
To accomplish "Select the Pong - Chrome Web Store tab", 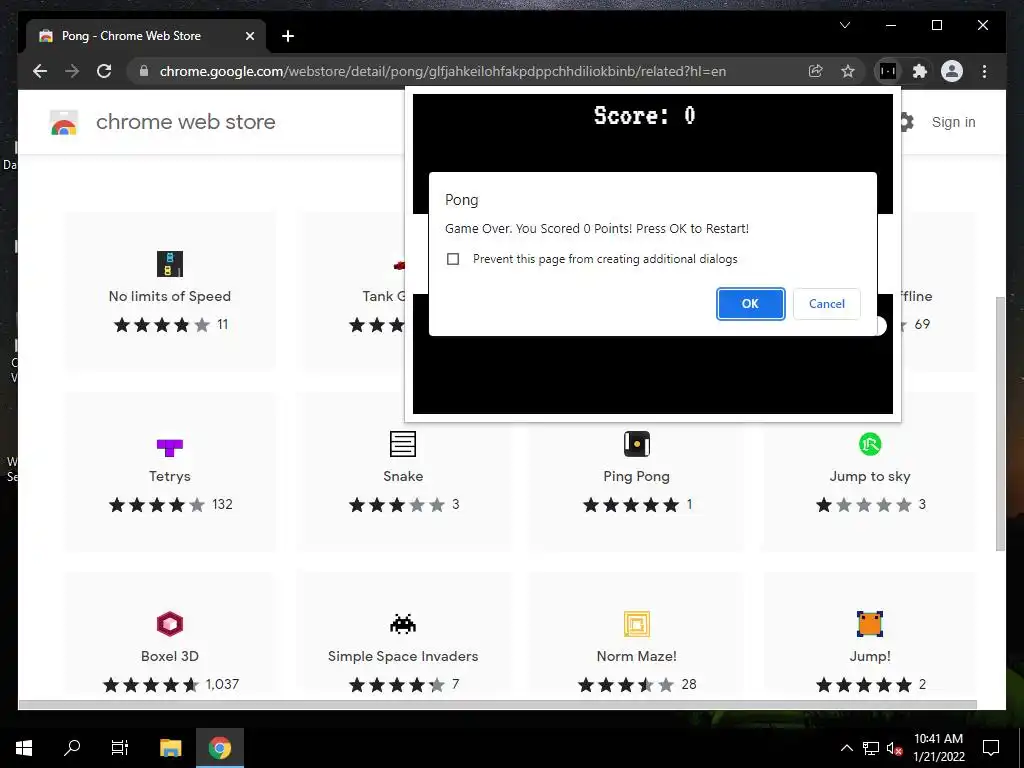I will pos(146,36).
